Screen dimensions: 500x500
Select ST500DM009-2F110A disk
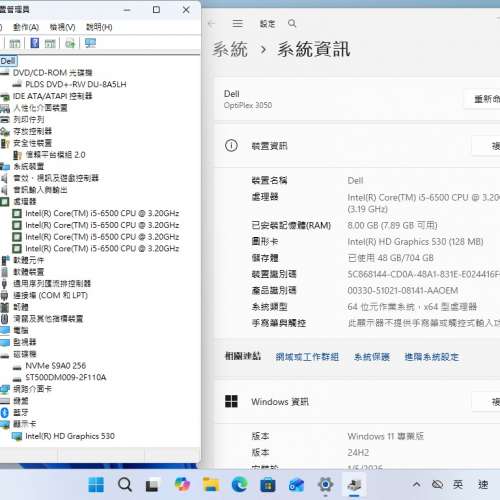66,377
